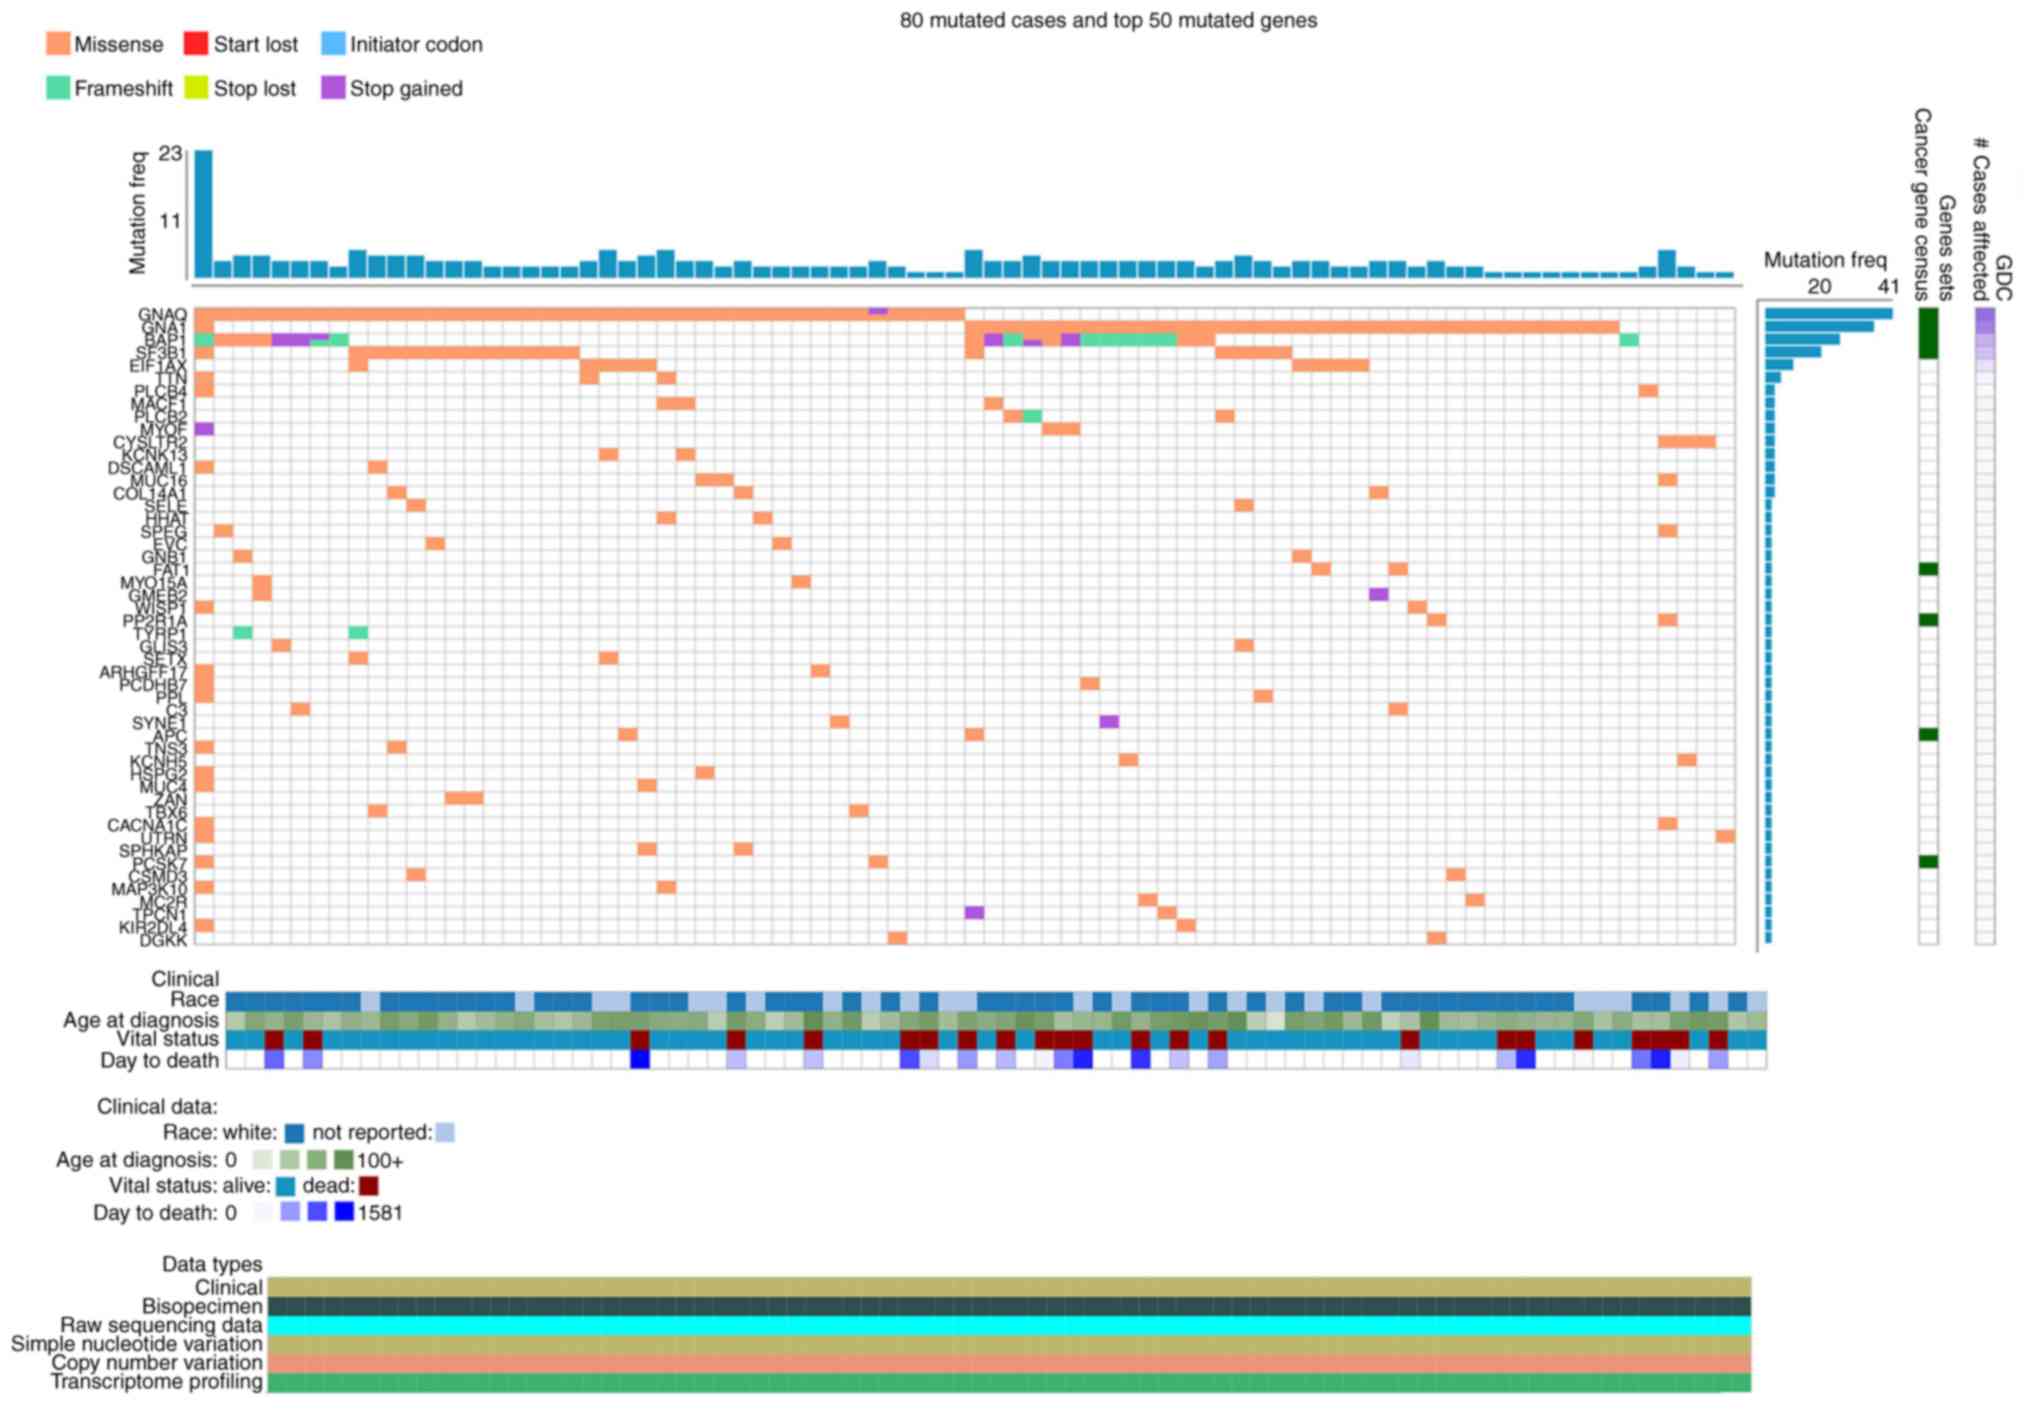Click the Biospecimen dark data bar
Viewport: 2032px width, 1409px height.
1008,1306
